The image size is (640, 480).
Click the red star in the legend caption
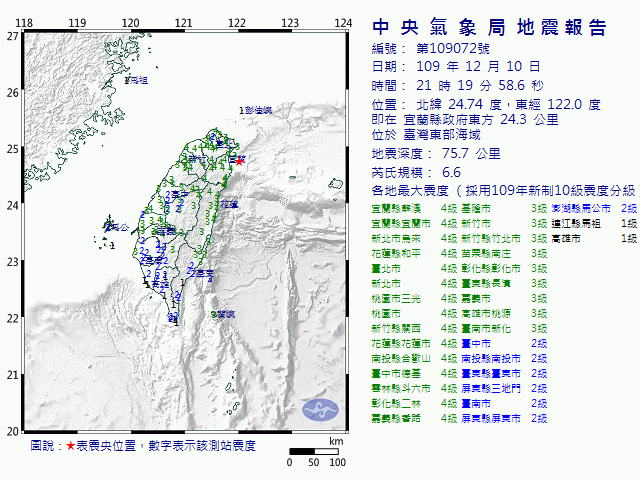click(x=70, y=446)
